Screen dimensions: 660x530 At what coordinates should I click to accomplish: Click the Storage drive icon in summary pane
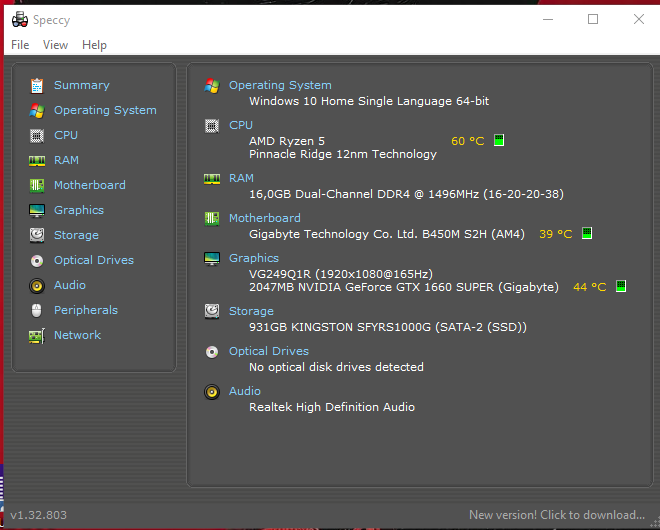tap(212, 312)
